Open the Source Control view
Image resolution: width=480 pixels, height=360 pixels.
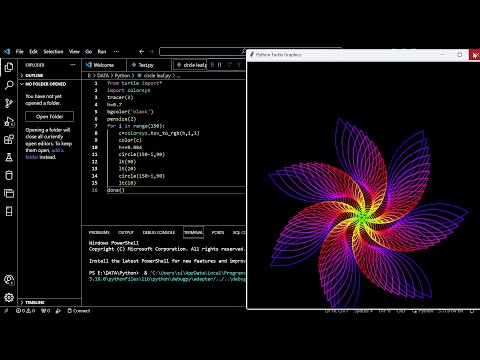point(9,103)
